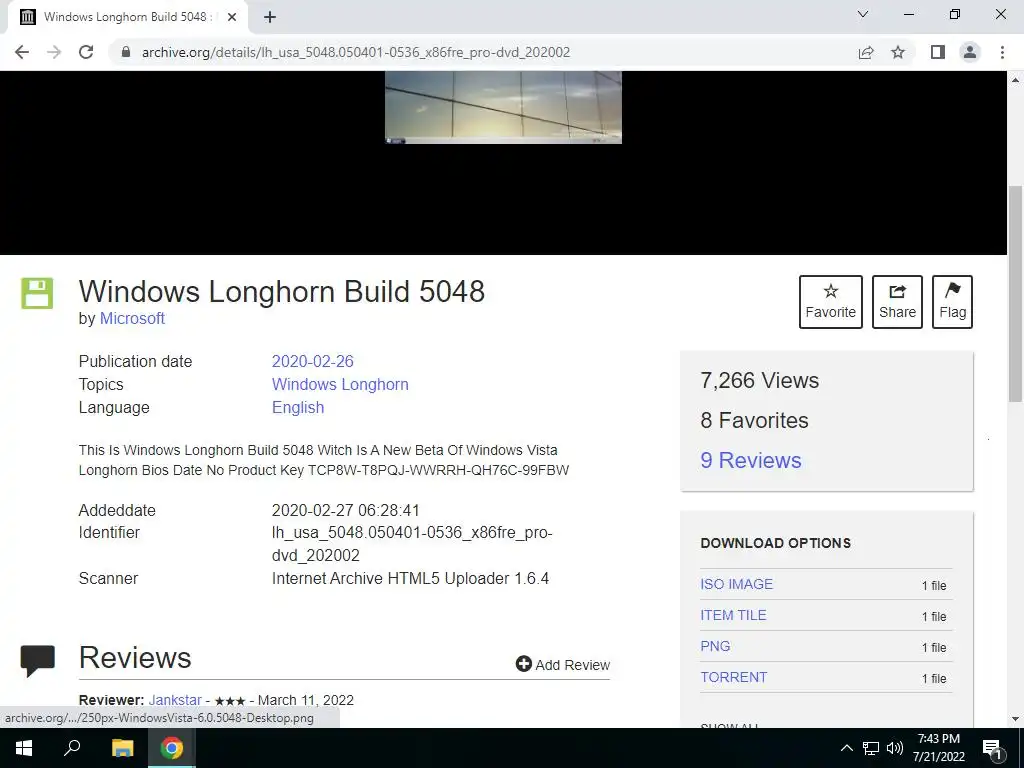1024x768 pixels.
Task: Click the address bar URL
Action: pyautogui.click(x=356, y=52)
